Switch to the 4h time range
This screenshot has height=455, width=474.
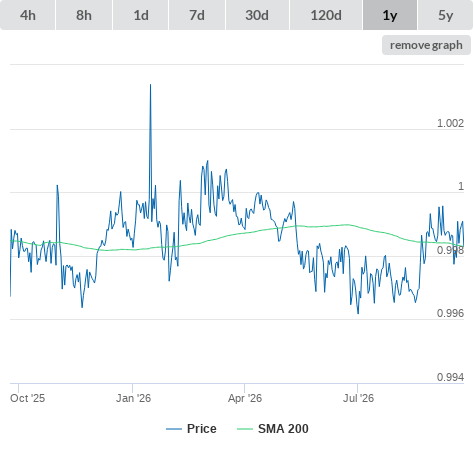coord(28,15)
